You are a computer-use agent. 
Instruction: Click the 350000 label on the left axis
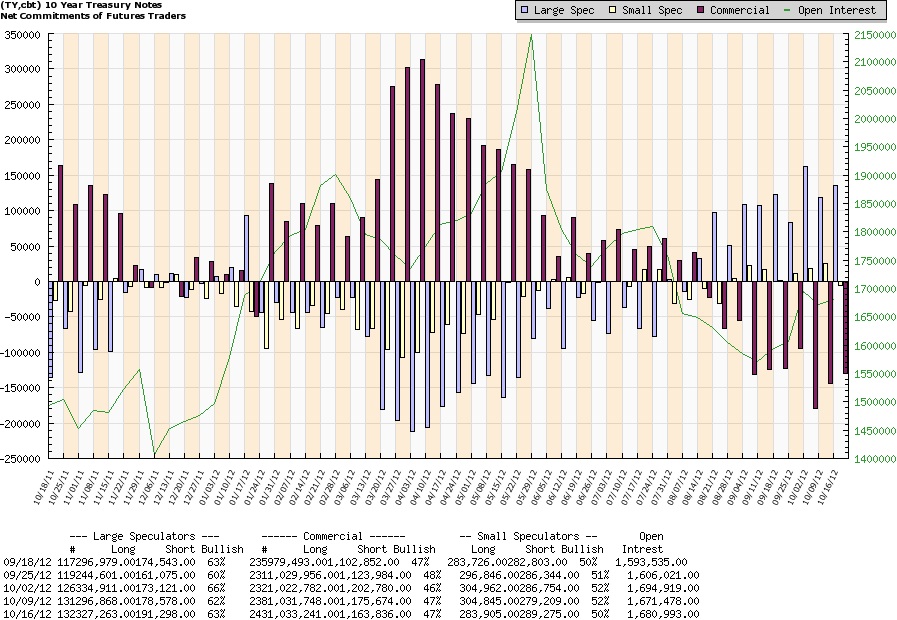point(22,35)
